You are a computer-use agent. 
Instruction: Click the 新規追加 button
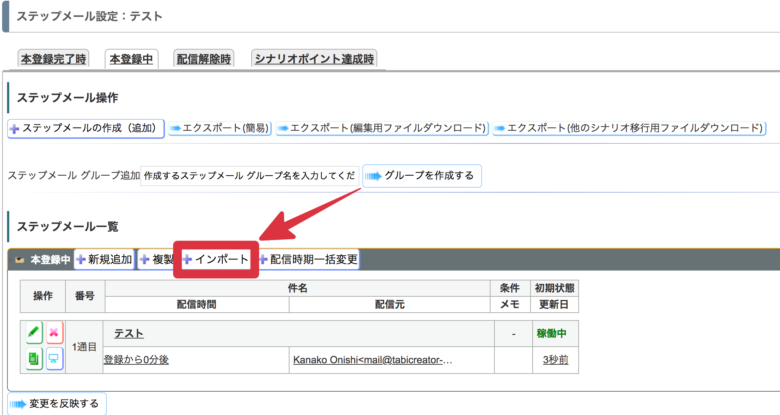104,259
